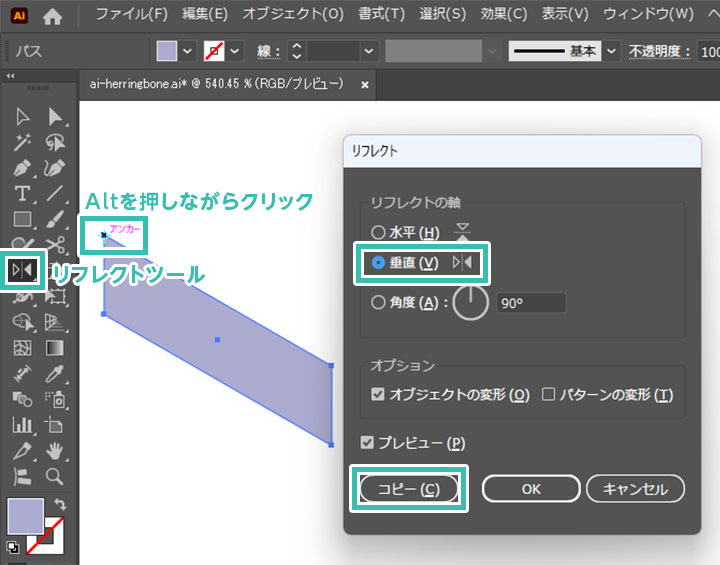
Task: Select the Reflect tool in the toolbar
Action: 23,269
